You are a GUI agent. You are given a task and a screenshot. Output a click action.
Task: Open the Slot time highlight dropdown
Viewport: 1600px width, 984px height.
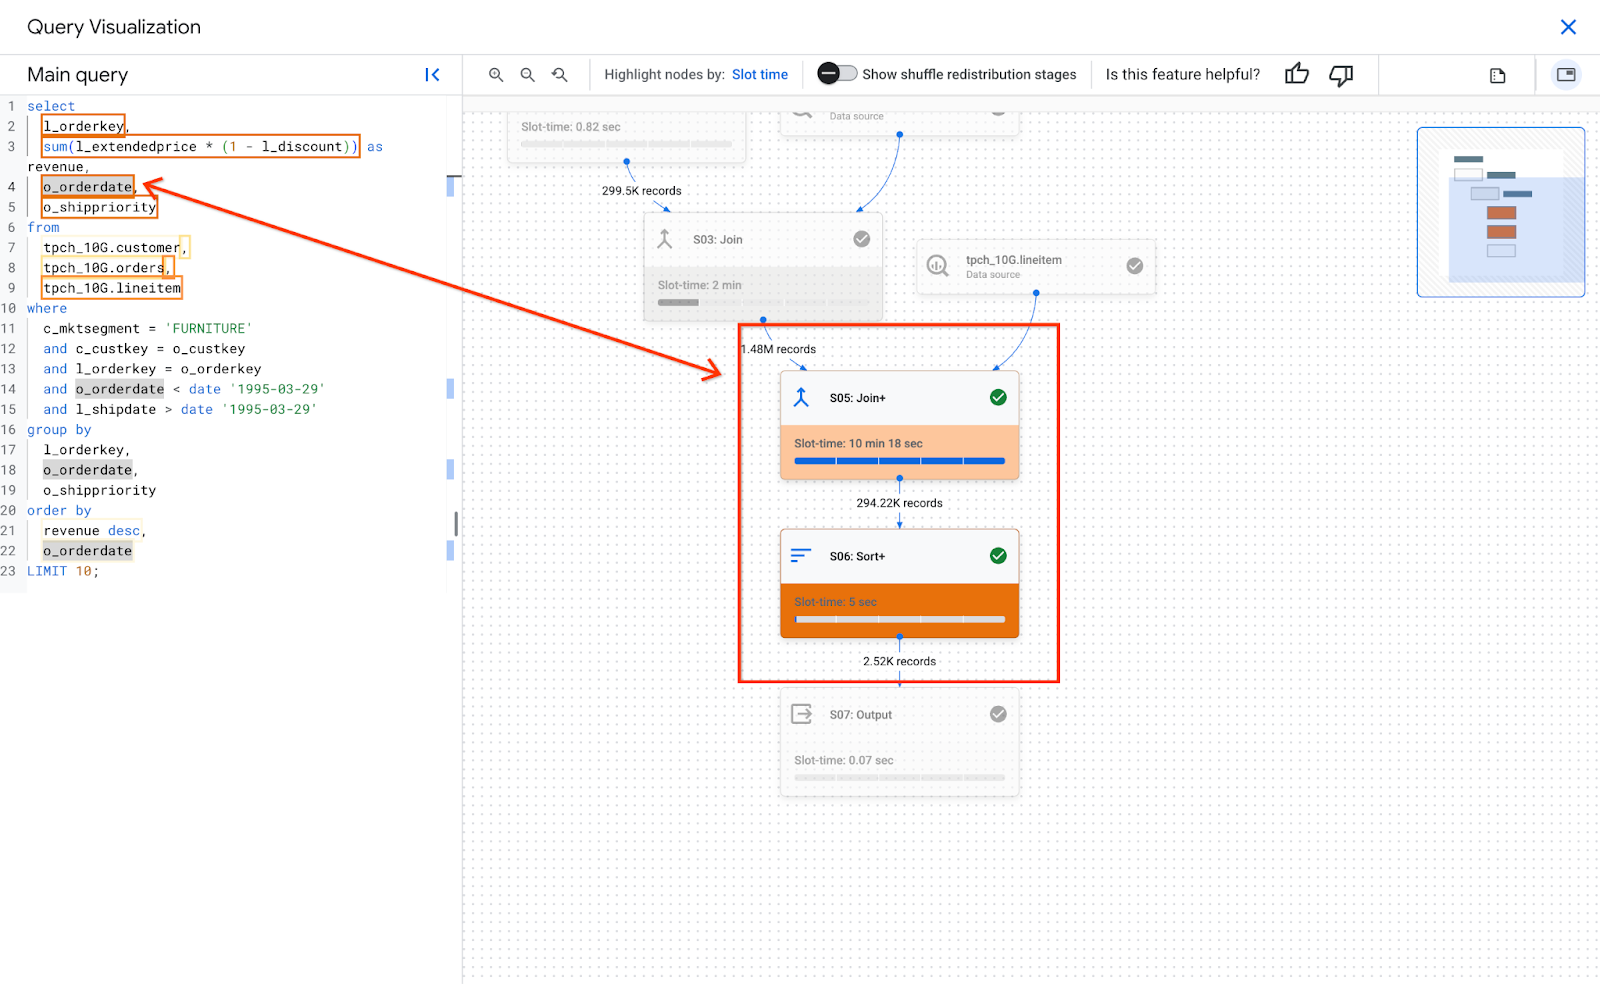tap(760, 74)
